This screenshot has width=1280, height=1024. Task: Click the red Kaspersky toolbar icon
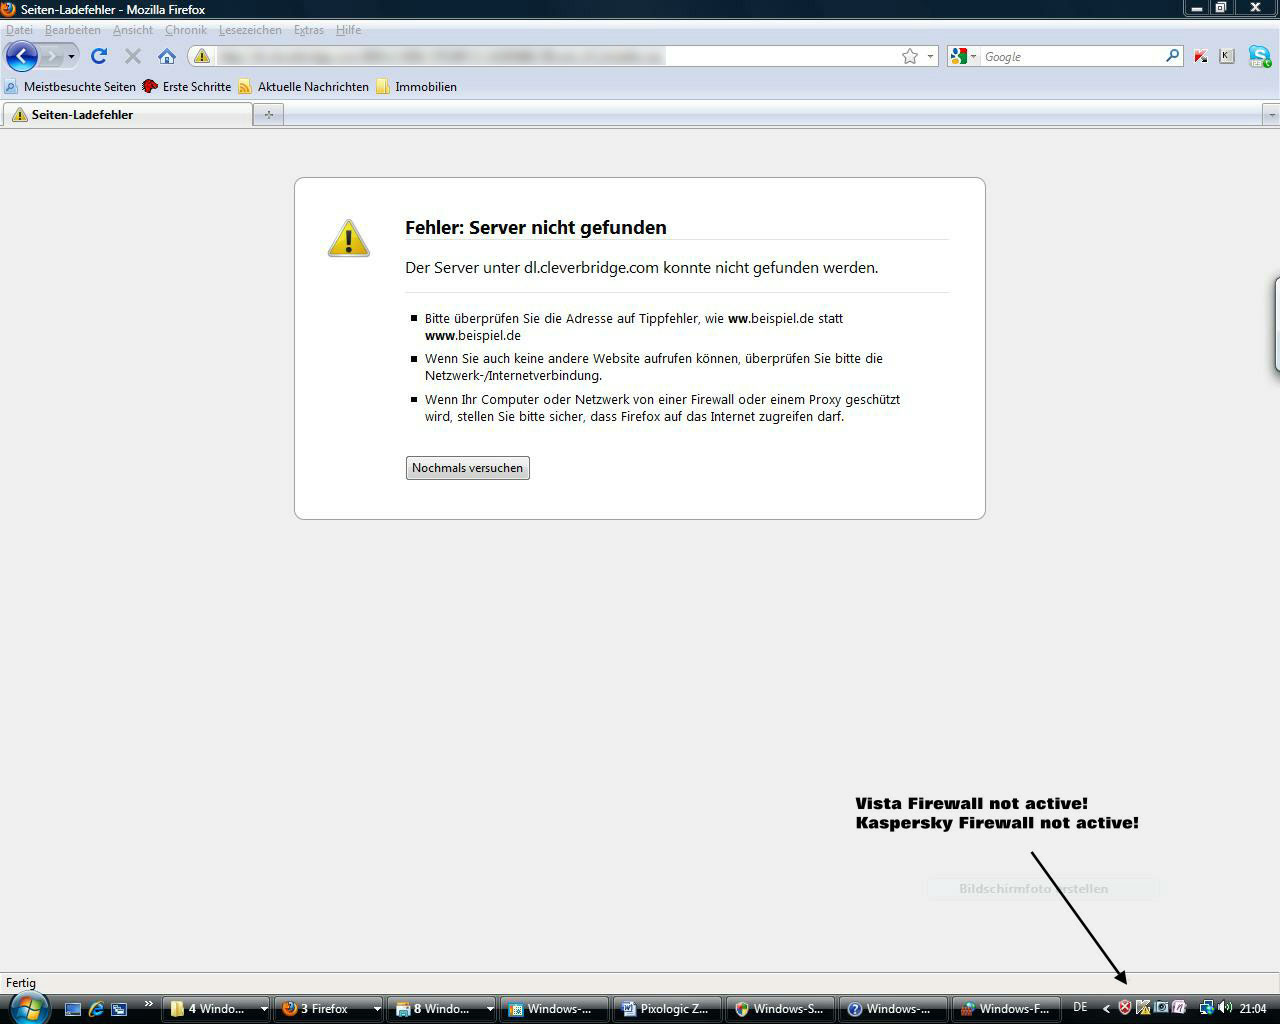[x=1201, y=56]
